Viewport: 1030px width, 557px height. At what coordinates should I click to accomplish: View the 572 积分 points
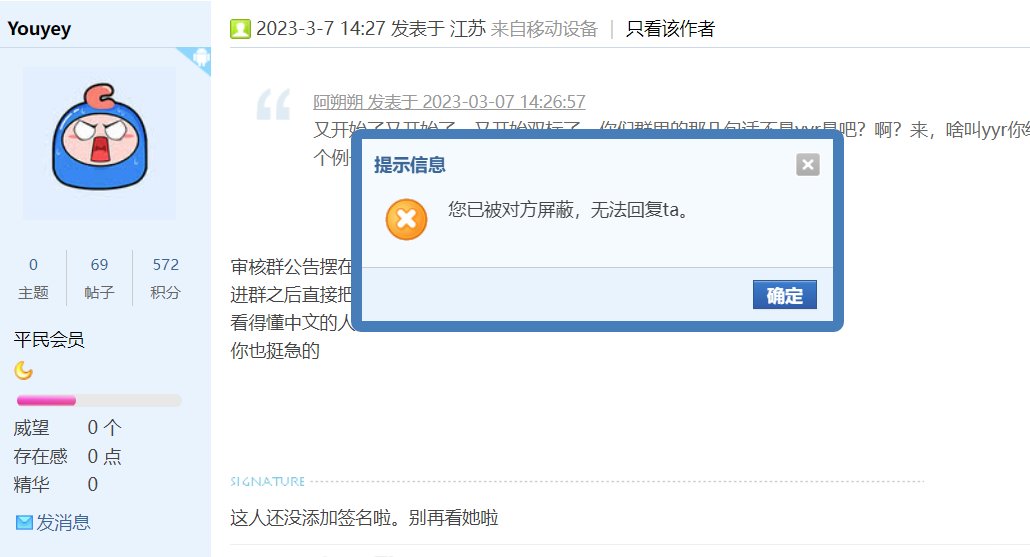tap(165, 278)
